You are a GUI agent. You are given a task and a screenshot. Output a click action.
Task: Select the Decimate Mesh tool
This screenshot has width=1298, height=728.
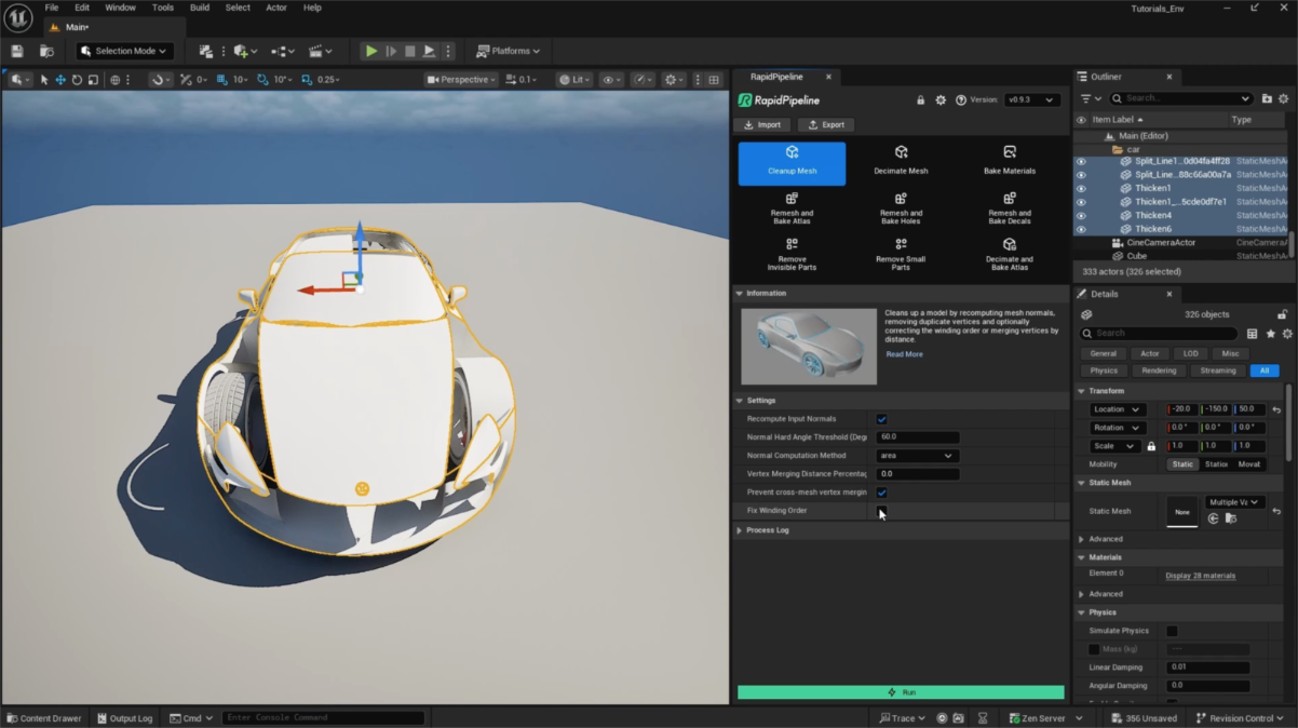pos(901,163)
